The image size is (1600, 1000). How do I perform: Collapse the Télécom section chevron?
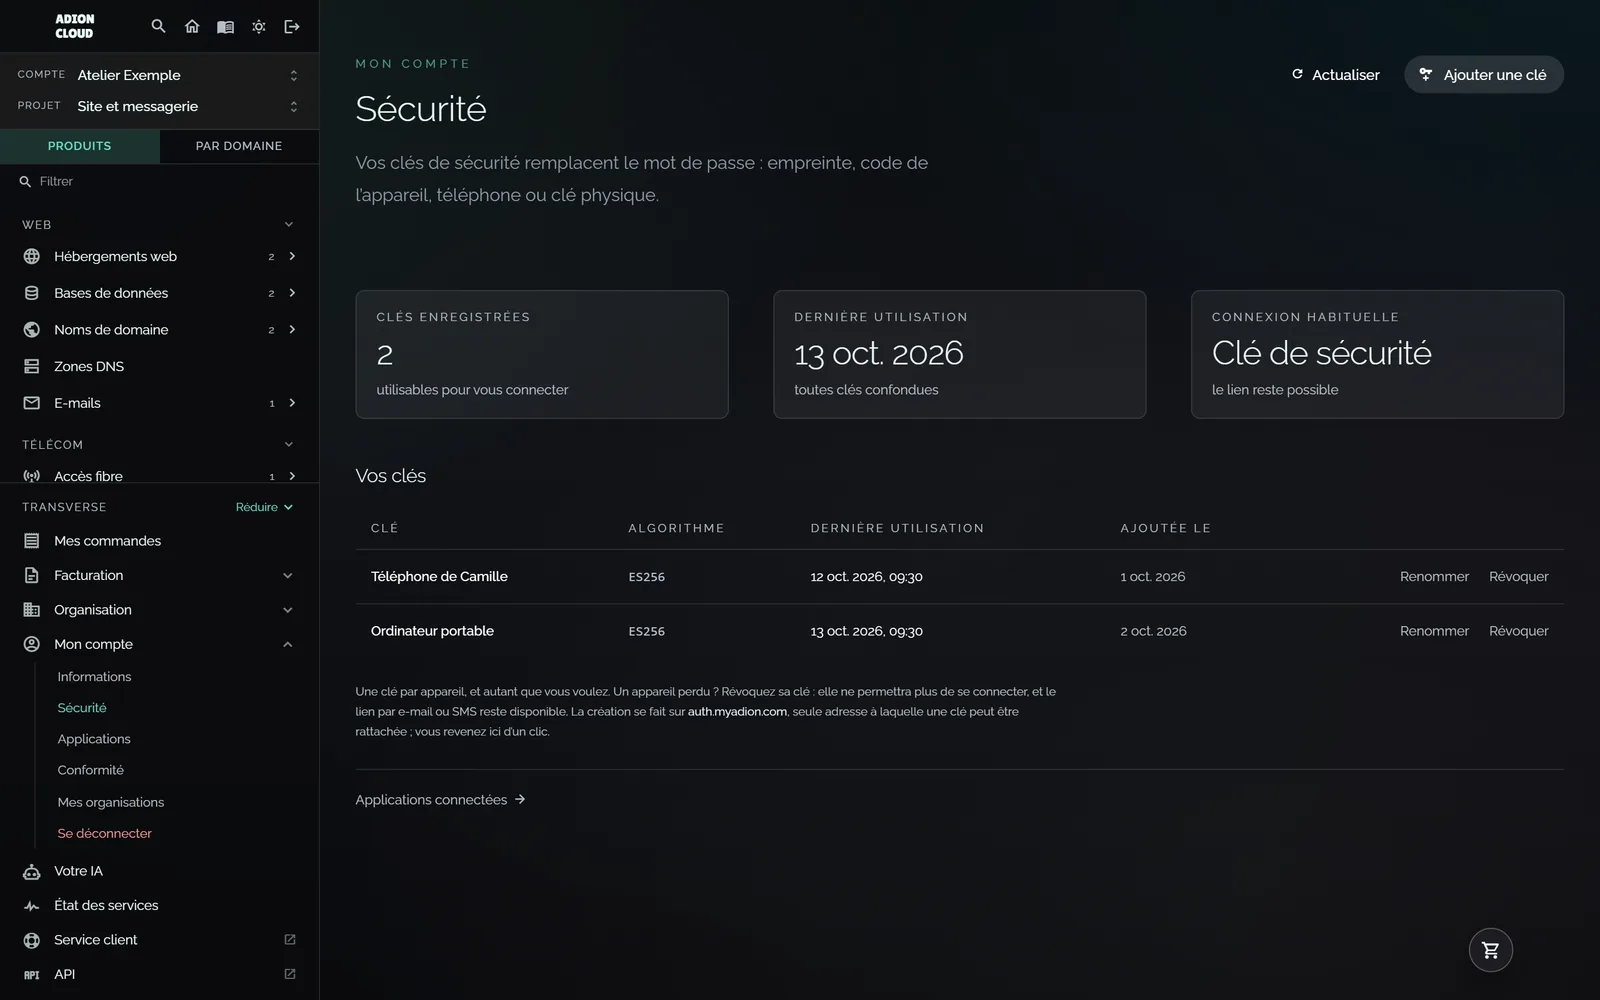point(289,444)
